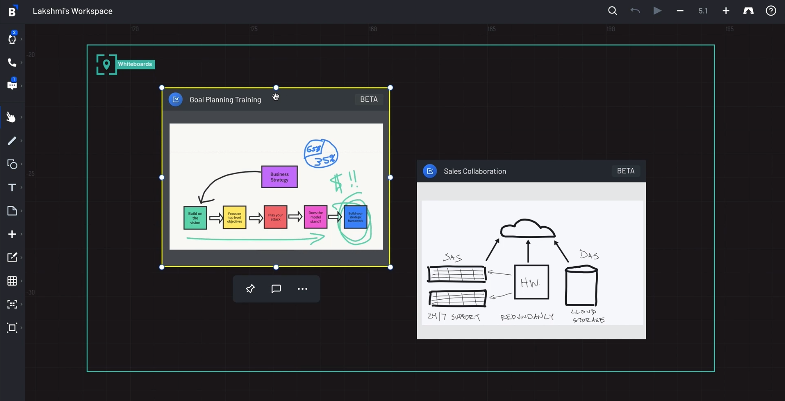Click Goal Planning Training whiteboard icon
The image size is (785, 401).
tap(176, 99)
